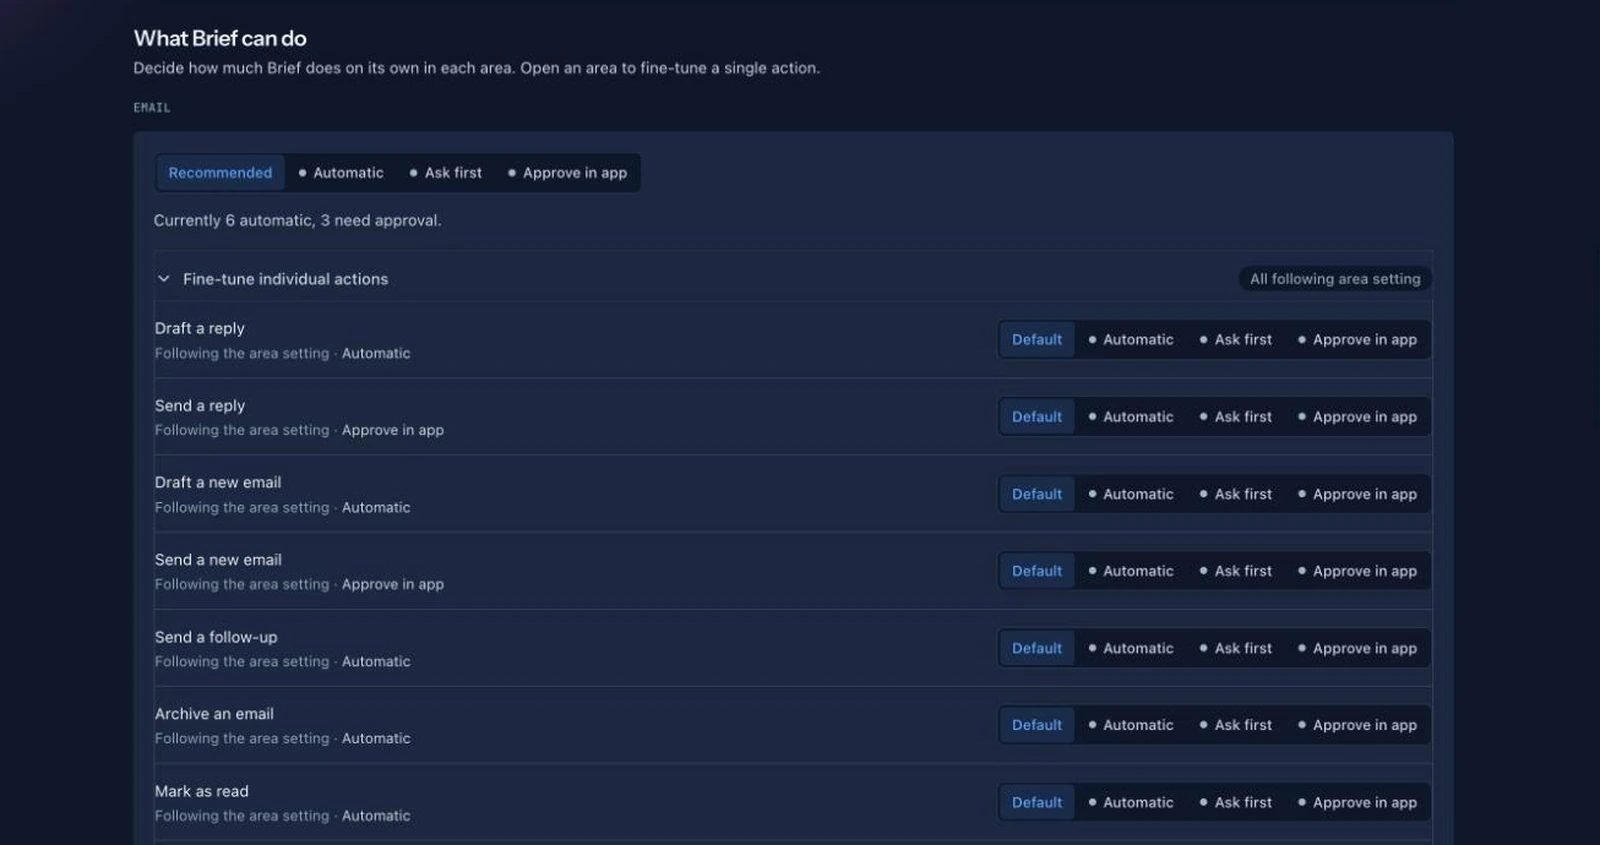The width and height of the screenshot is (1600, 845).
Task: Set Send a reply to Automatic
Action: tap(1131, 417)
